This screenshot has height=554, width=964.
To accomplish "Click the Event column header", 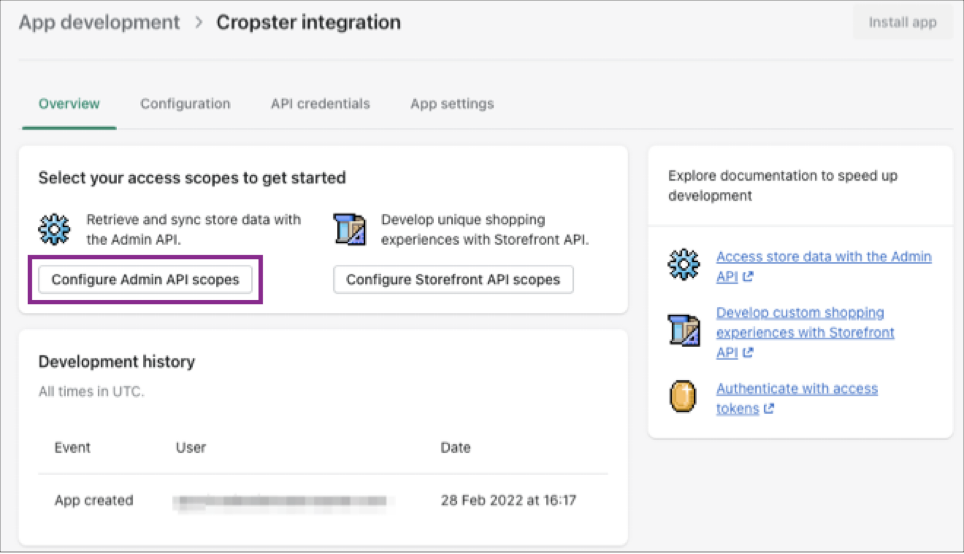I will point(73,448).
